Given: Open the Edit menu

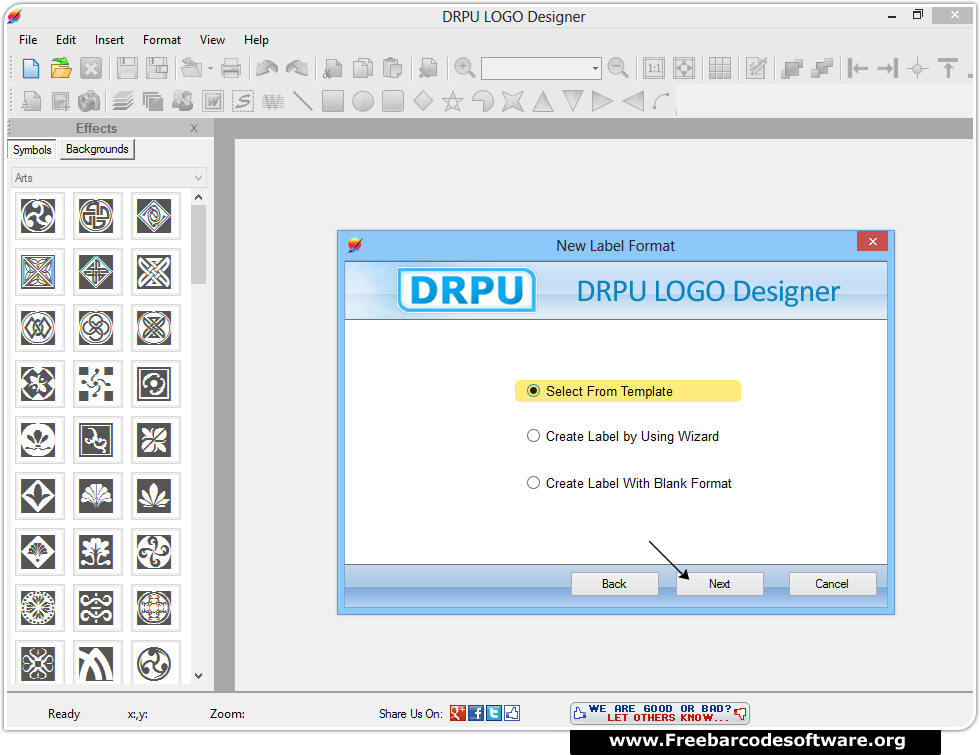Looking at the screenshot, I should (66, 40).
